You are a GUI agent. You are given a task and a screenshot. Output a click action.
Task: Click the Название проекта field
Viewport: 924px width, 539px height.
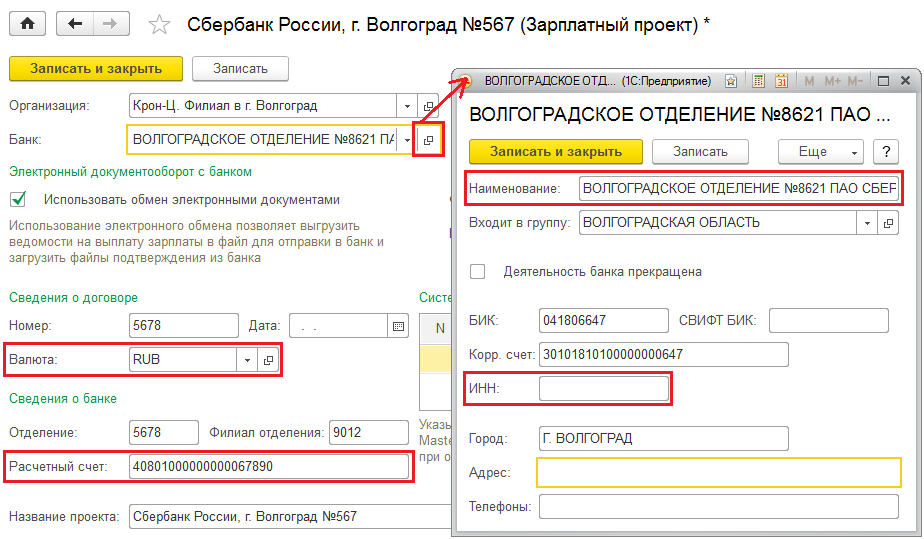tap(291, 517)
